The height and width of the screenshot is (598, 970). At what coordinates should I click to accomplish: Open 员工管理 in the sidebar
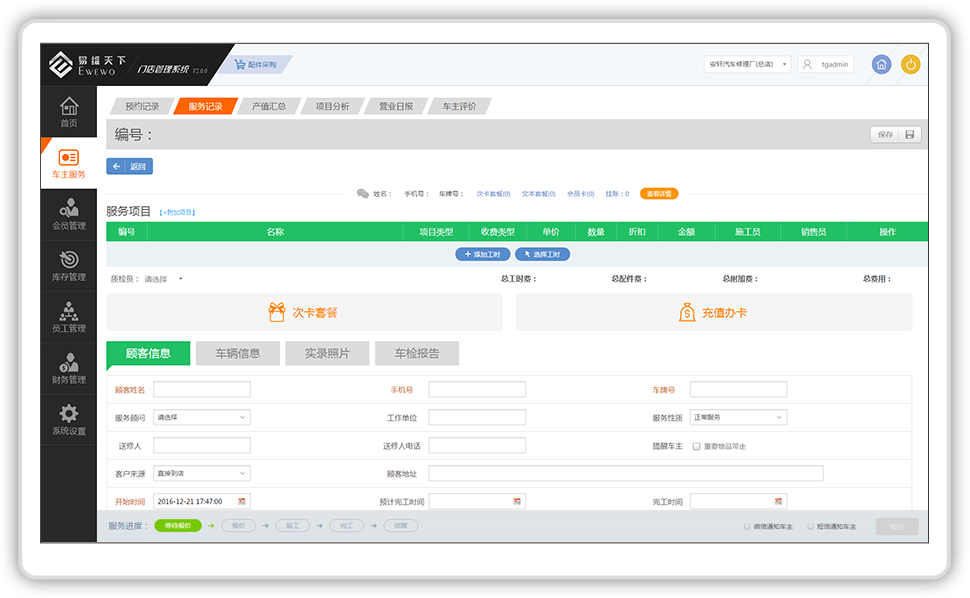coord(67,315)
